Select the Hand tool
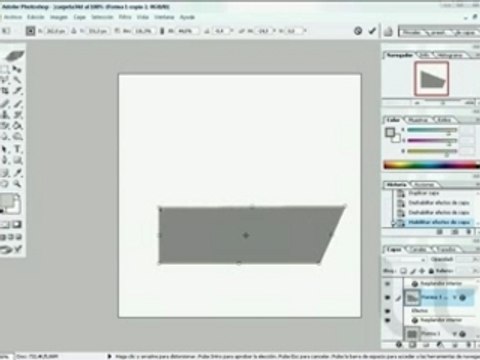This screenshot has height=360, width=480. pyautogui.click(x=5, y=184)
